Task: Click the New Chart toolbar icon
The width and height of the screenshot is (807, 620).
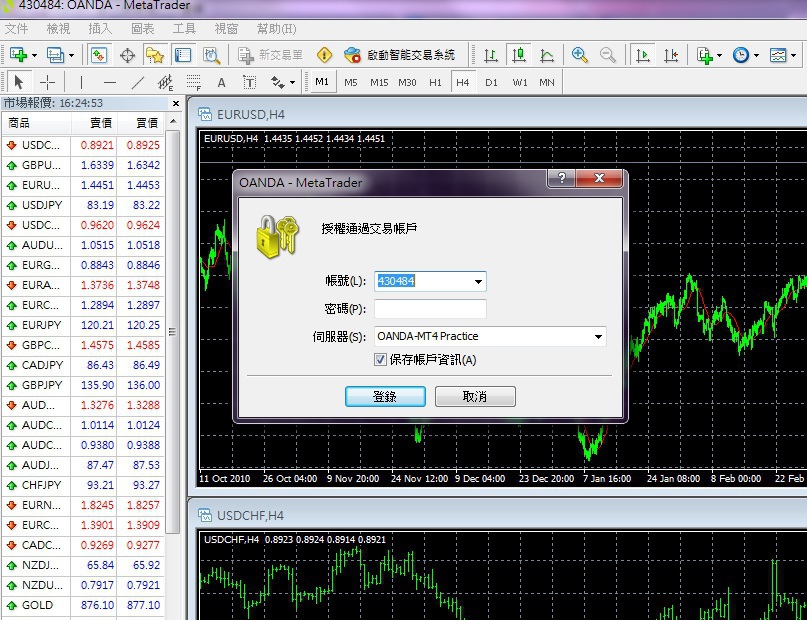Action: (19, 55)
